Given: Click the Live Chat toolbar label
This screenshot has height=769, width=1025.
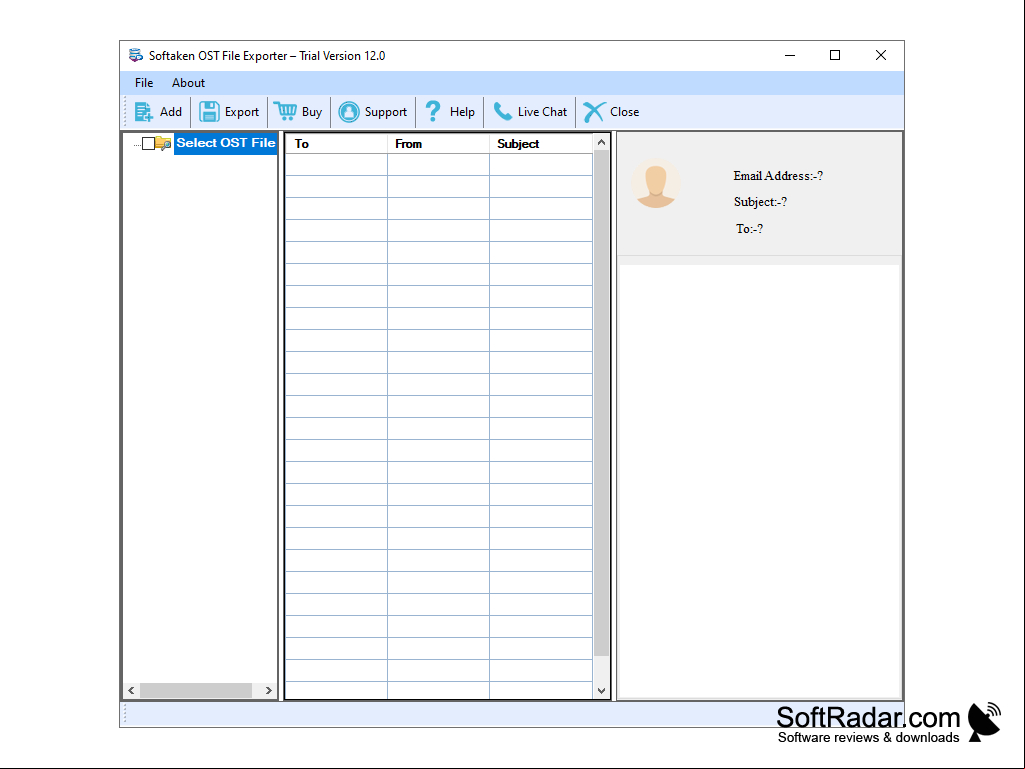Looking at the screenshot, I should [542, 112].
